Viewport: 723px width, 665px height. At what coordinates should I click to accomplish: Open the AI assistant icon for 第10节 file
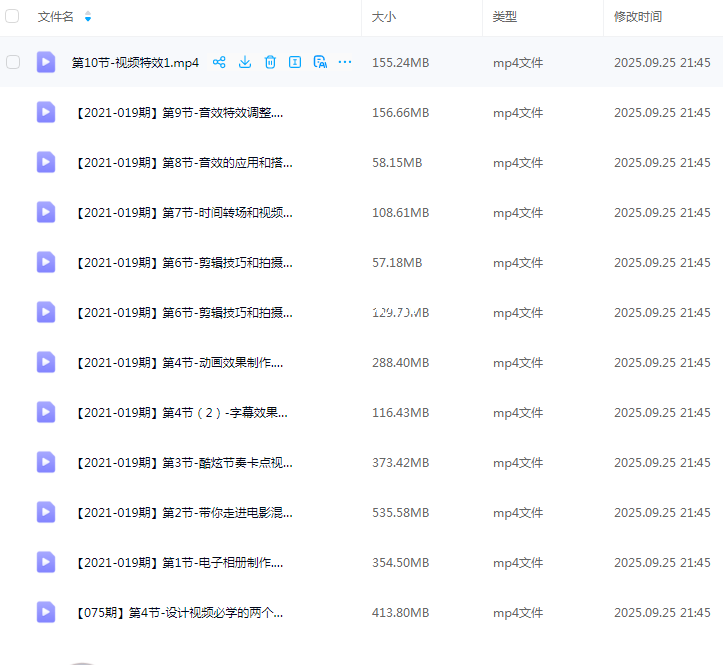[x=320, y=62]
